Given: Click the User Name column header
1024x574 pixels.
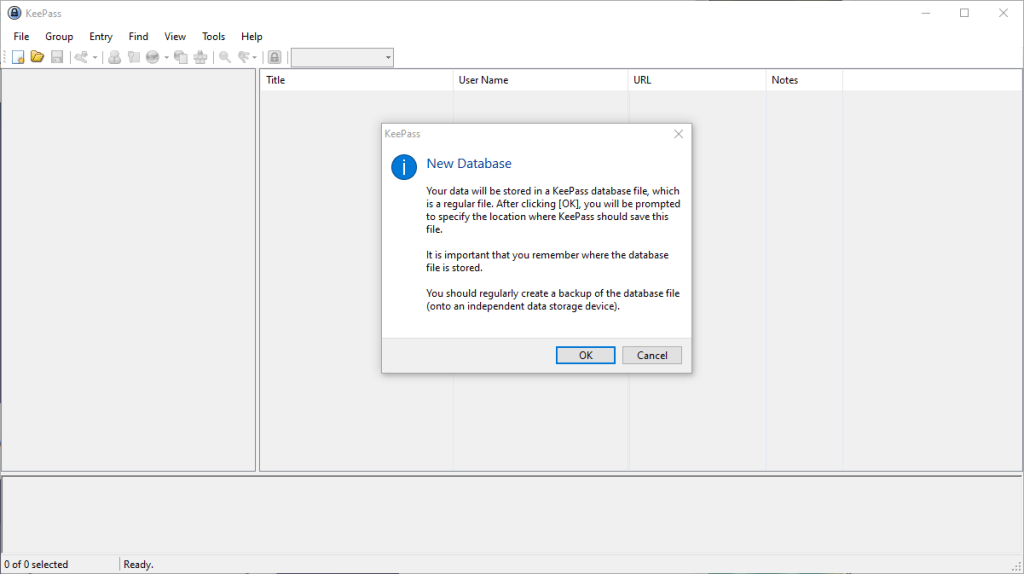Looking at the screenshot, I should [x=541, y=80].
